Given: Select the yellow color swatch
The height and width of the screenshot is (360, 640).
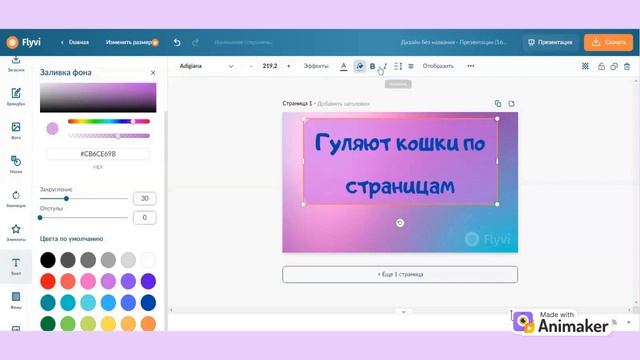Looking at the screenshot, I should [x=108, y=324].
